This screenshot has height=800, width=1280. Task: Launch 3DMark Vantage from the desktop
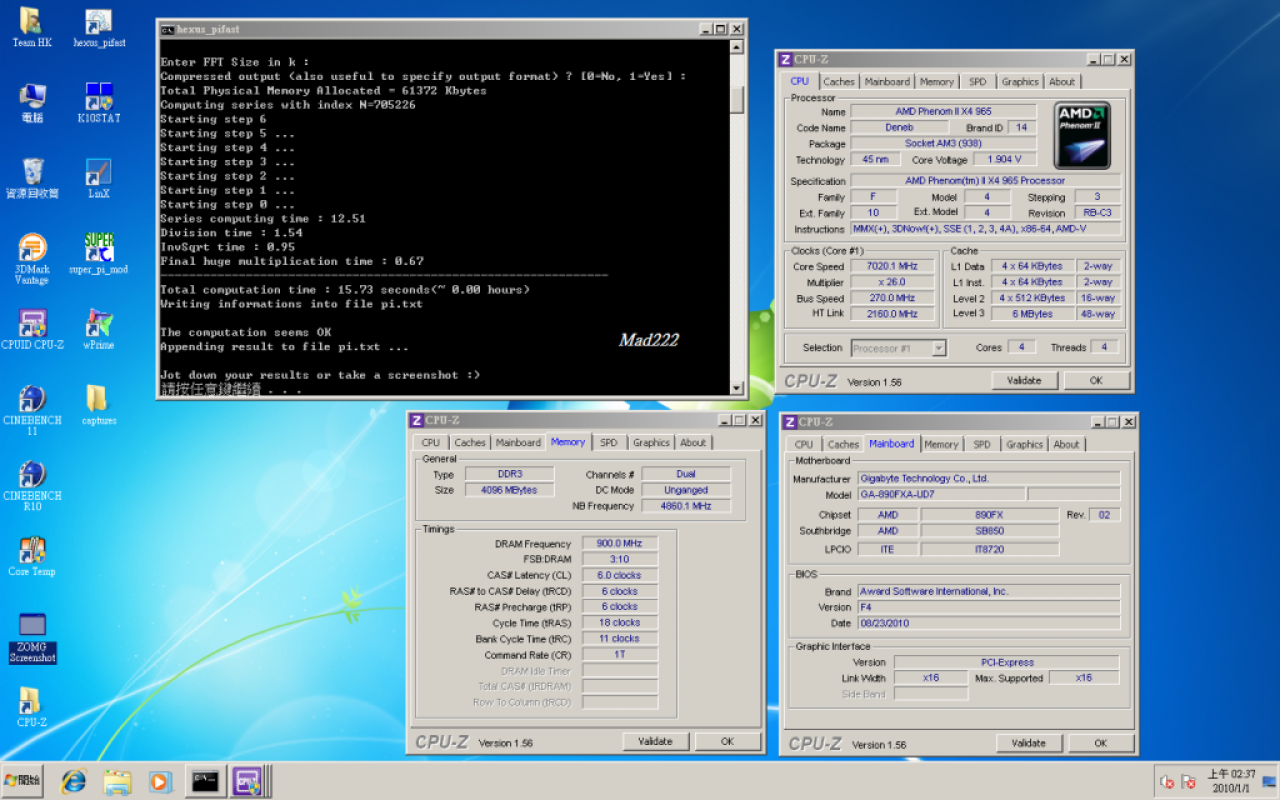32,260
